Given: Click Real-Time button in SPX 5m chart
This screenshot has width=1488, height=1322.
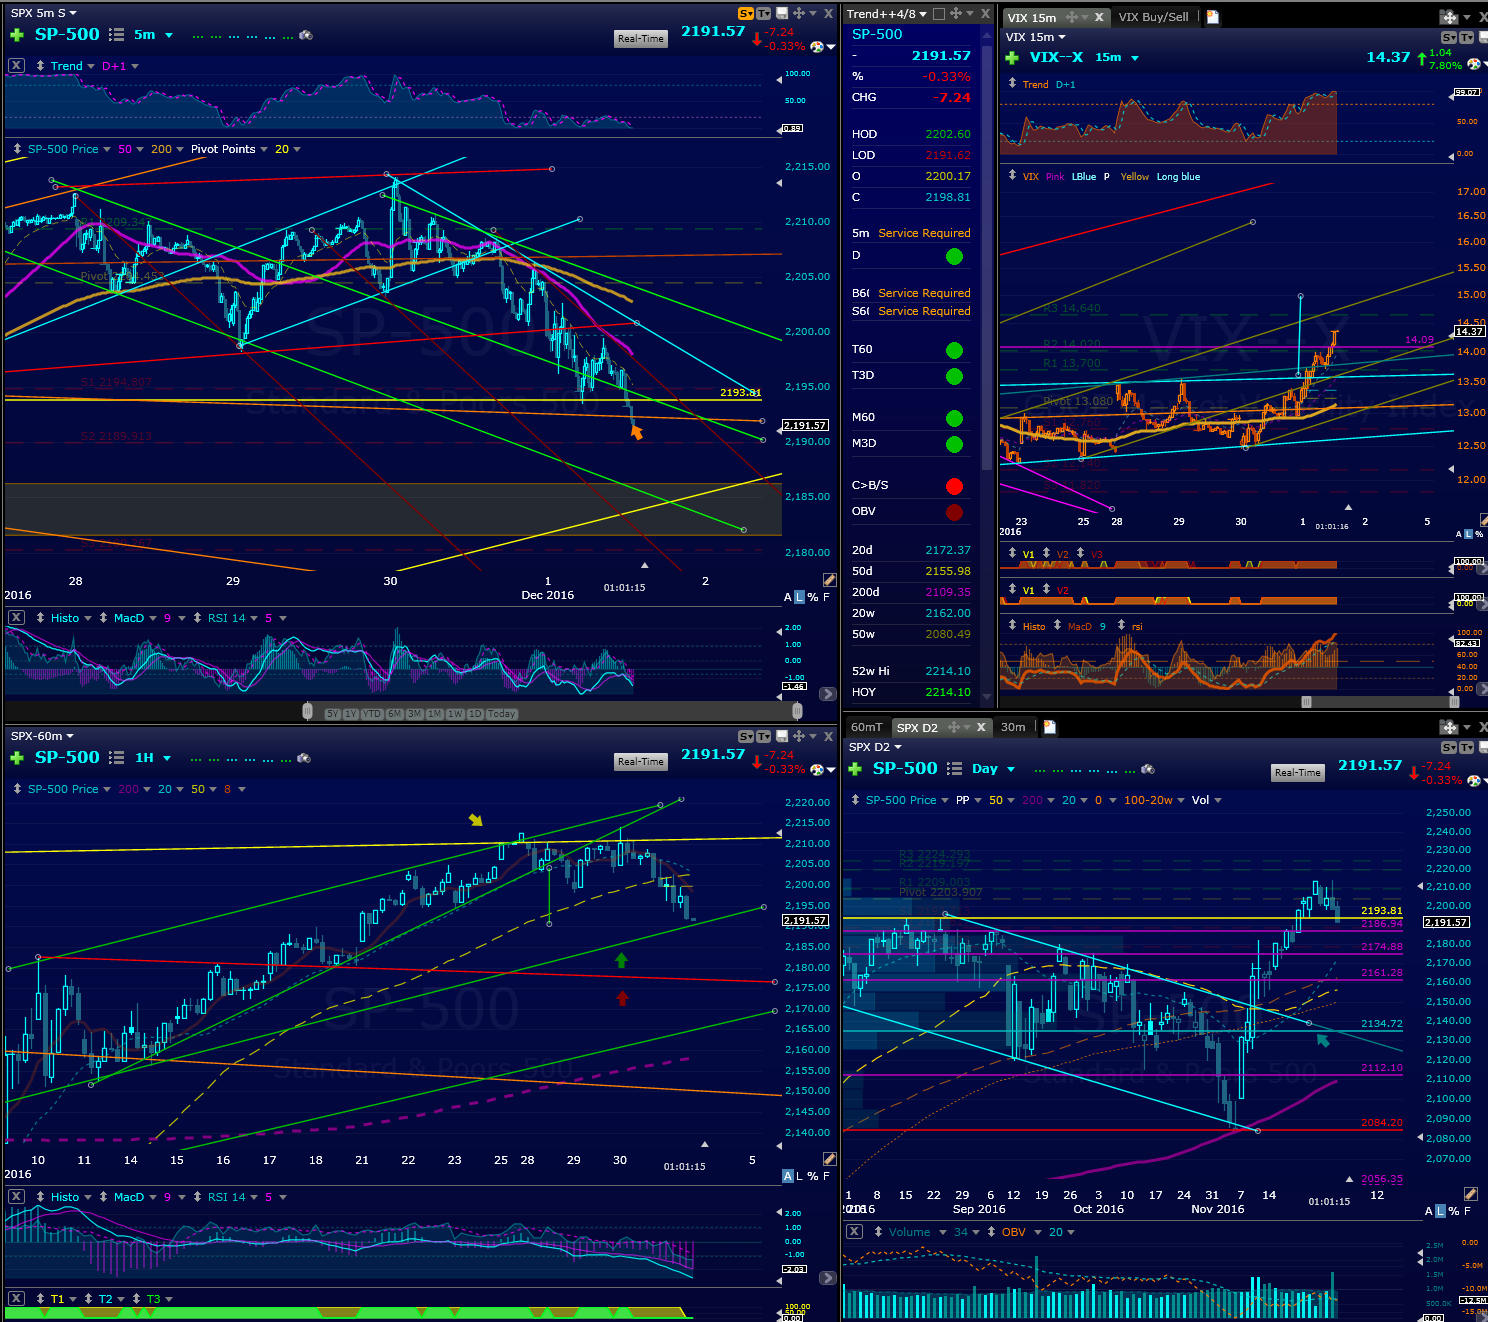Looking at the screenshot, I should pyautogui.click(x=640, y=38).
